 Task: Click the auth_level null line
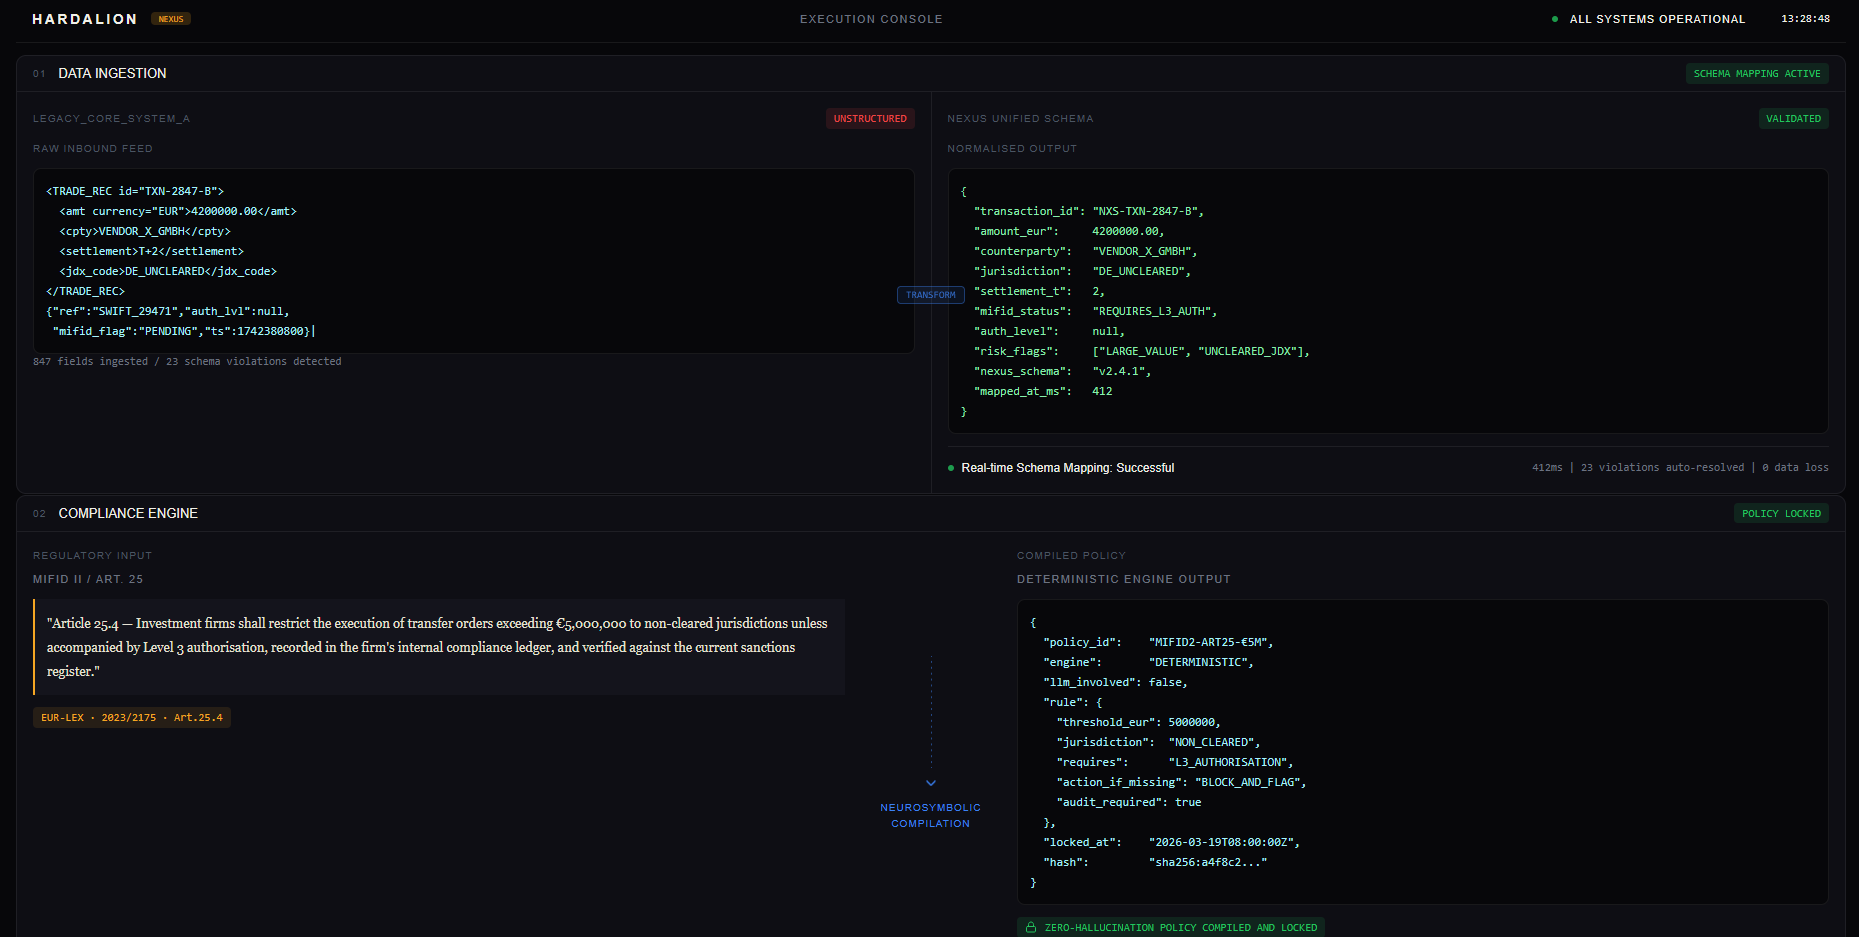pyautogui.click(x=1050, y=331)
